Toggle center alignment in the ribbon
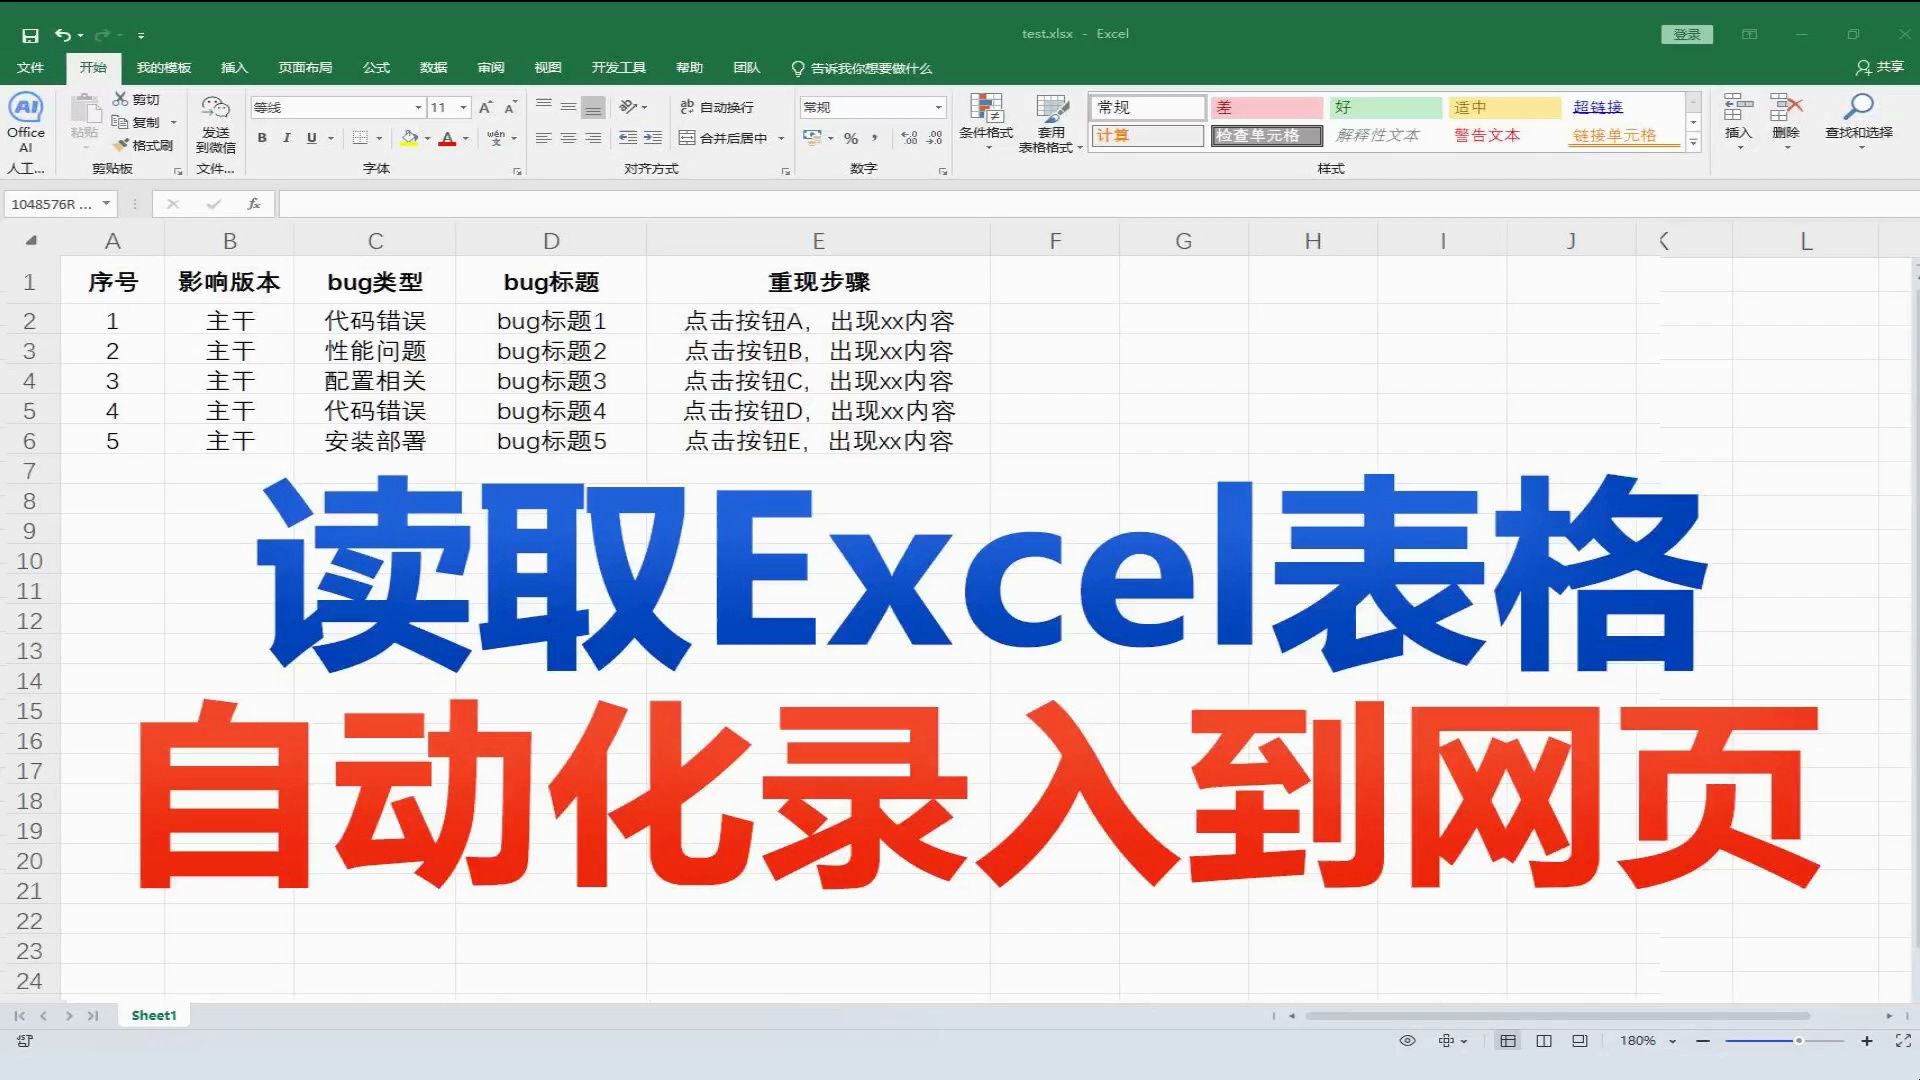 (x=569, y=137)
